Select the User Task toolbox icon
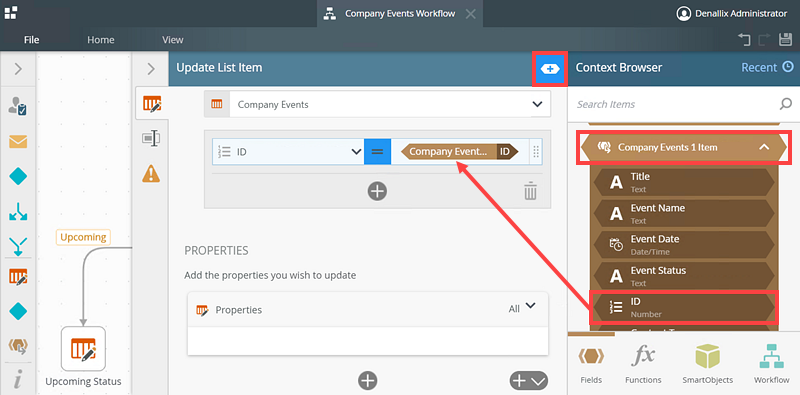 tap(18, 106)
